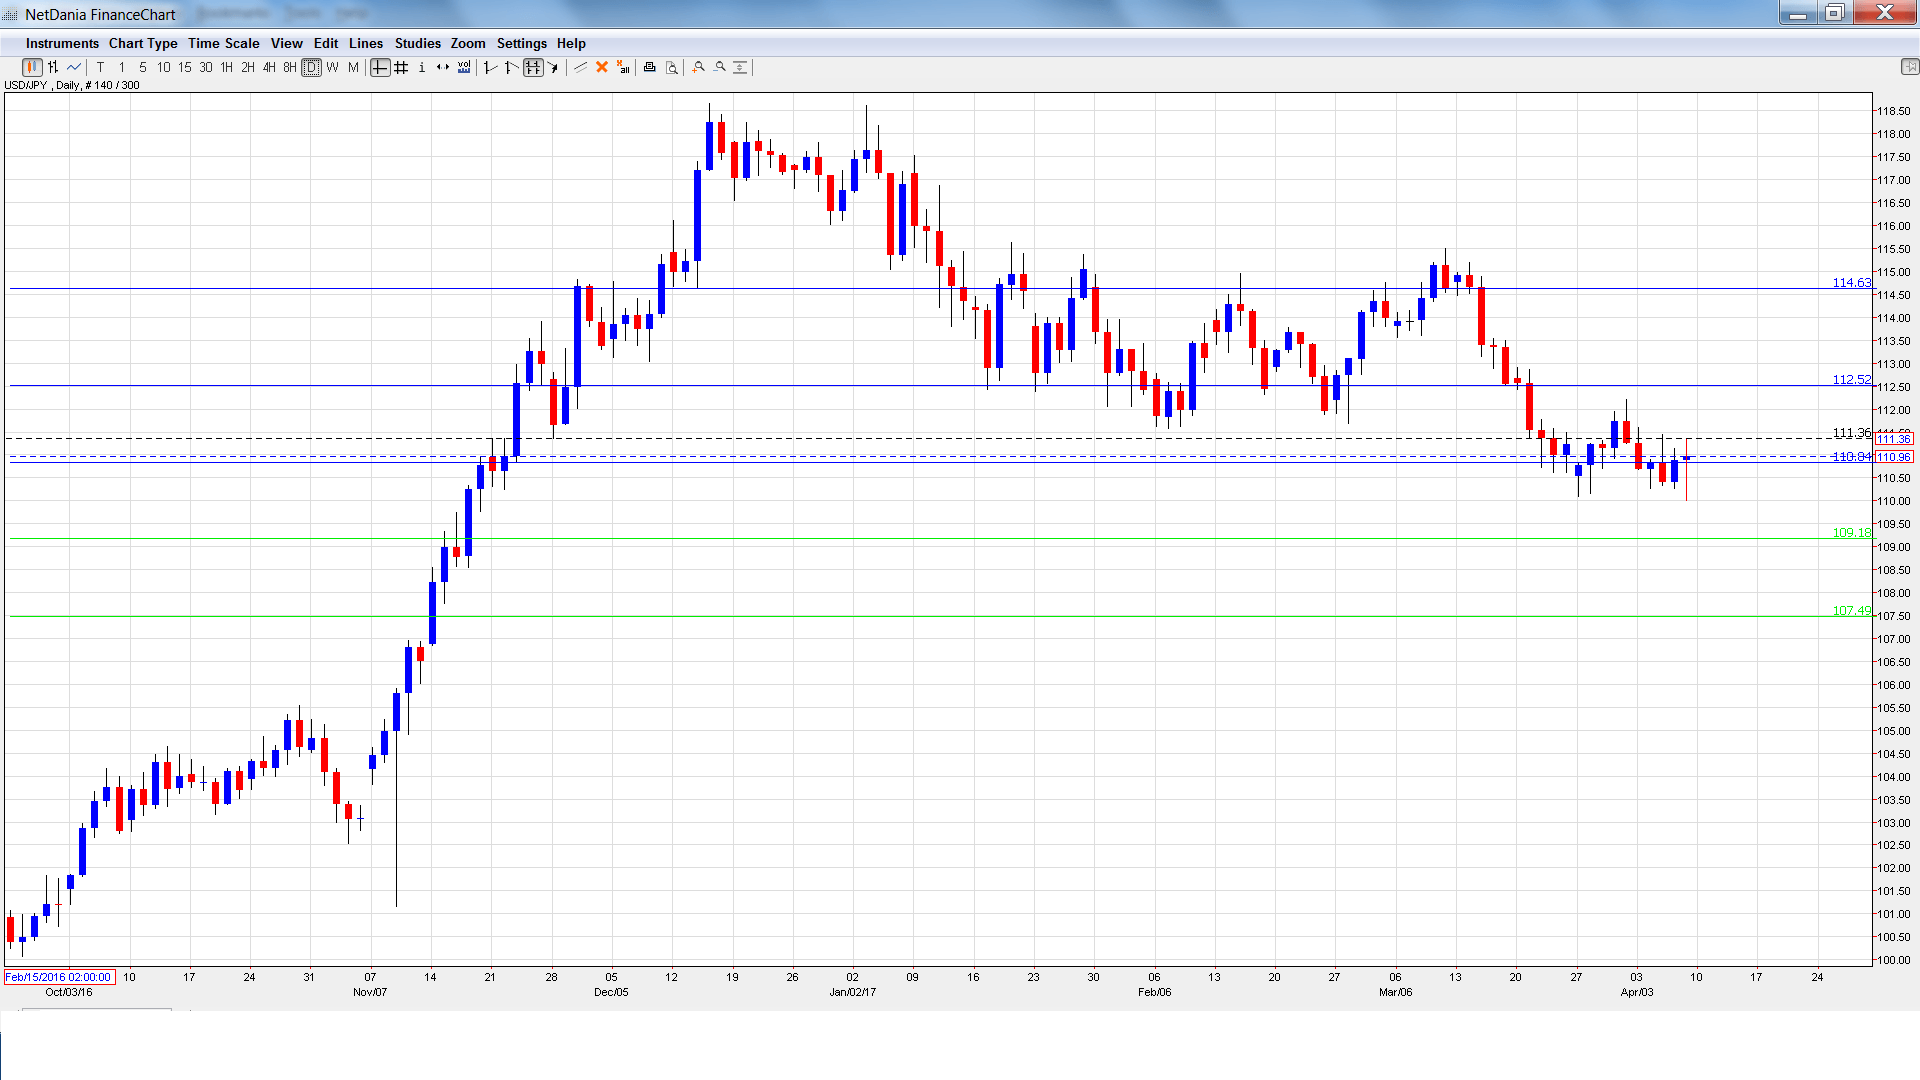This screenshot has width=1920, height=1080.
Task: Toggle crosshair cursor tool
Action: 380,67
